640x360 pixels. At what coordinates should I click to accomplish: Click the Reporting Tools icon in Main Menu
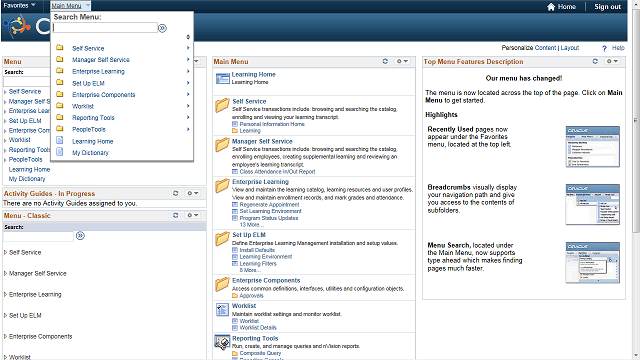pyautogui.click(x=222, y=342)
